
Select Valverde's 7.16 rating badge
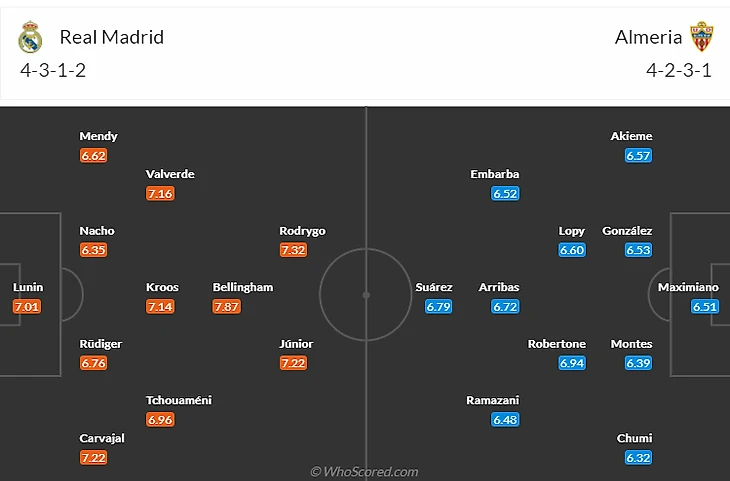160,193
